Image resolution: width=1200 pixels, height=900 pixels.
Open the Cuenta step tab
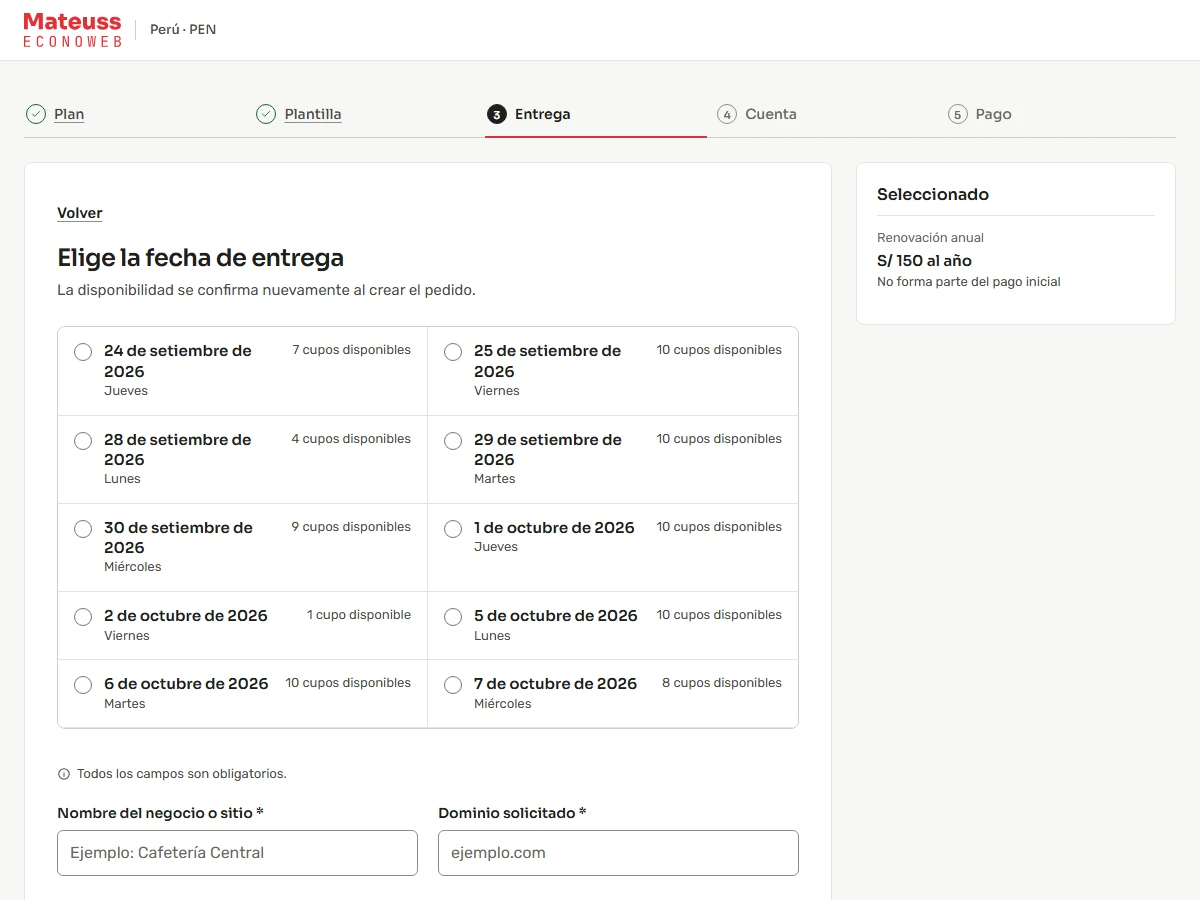(x=771, y=114)
